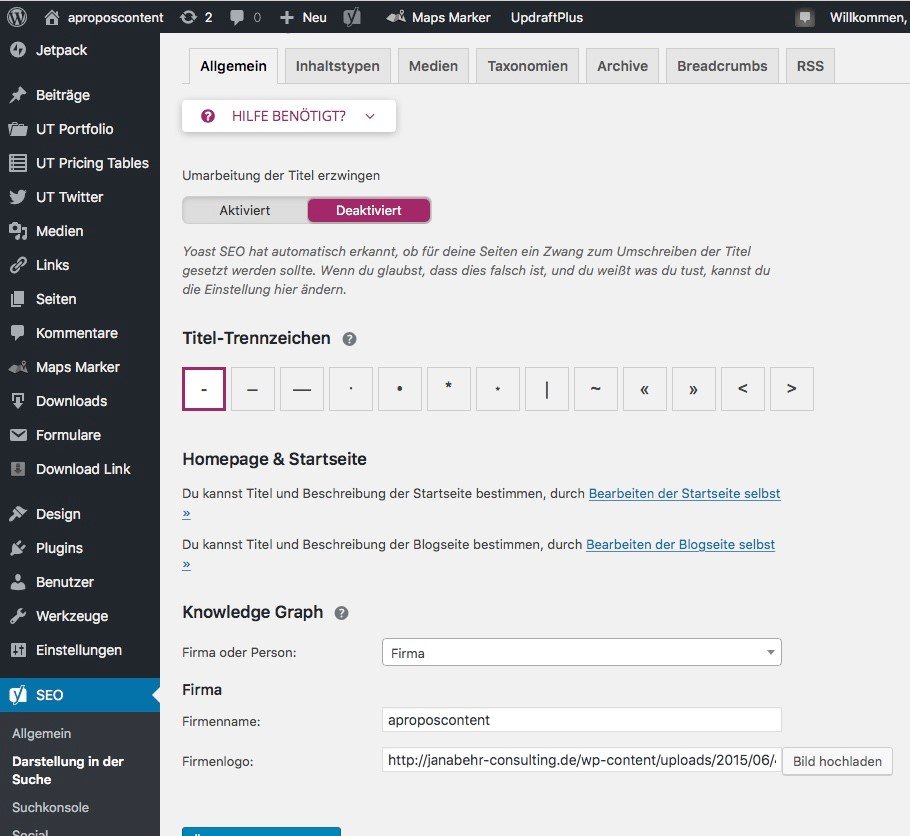Switch to the Breadcrumbs tab

722,66
